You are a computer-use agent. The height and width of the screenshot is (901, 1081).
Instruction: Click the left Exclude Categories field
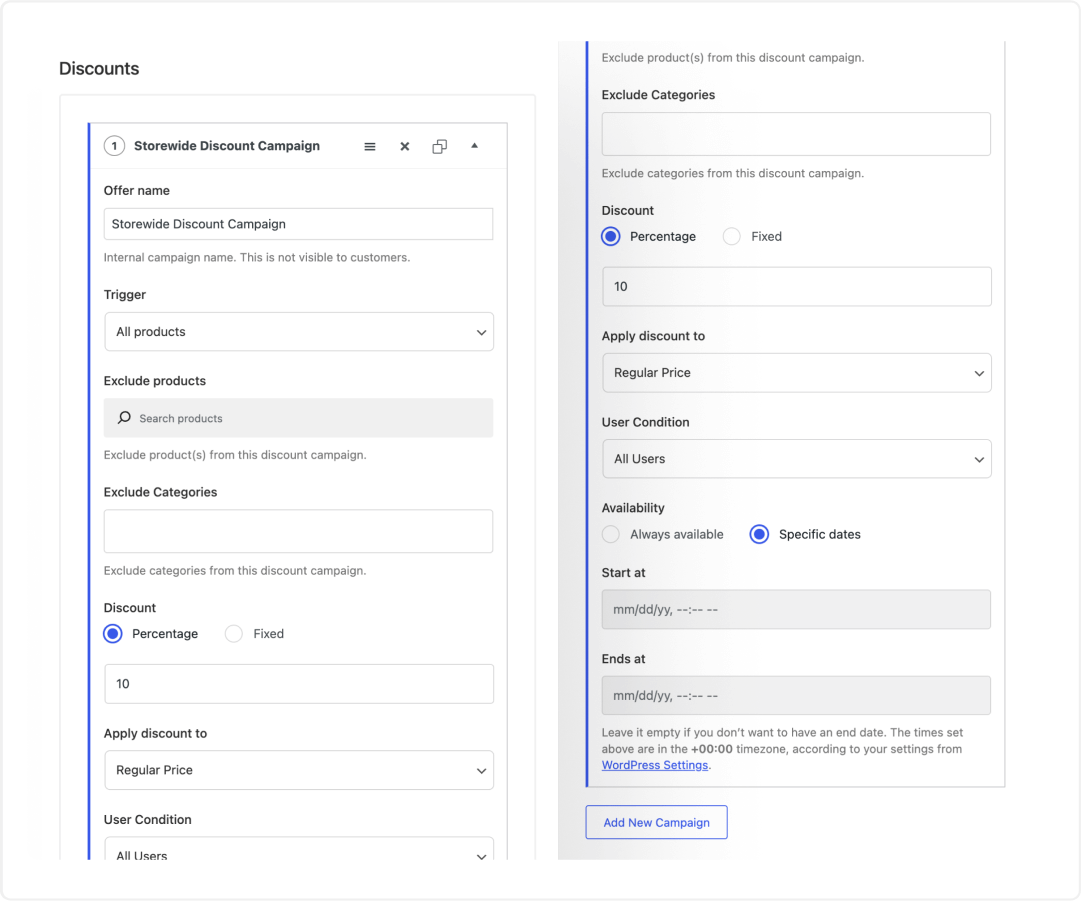pyautogui.click(x=299, y=531)
